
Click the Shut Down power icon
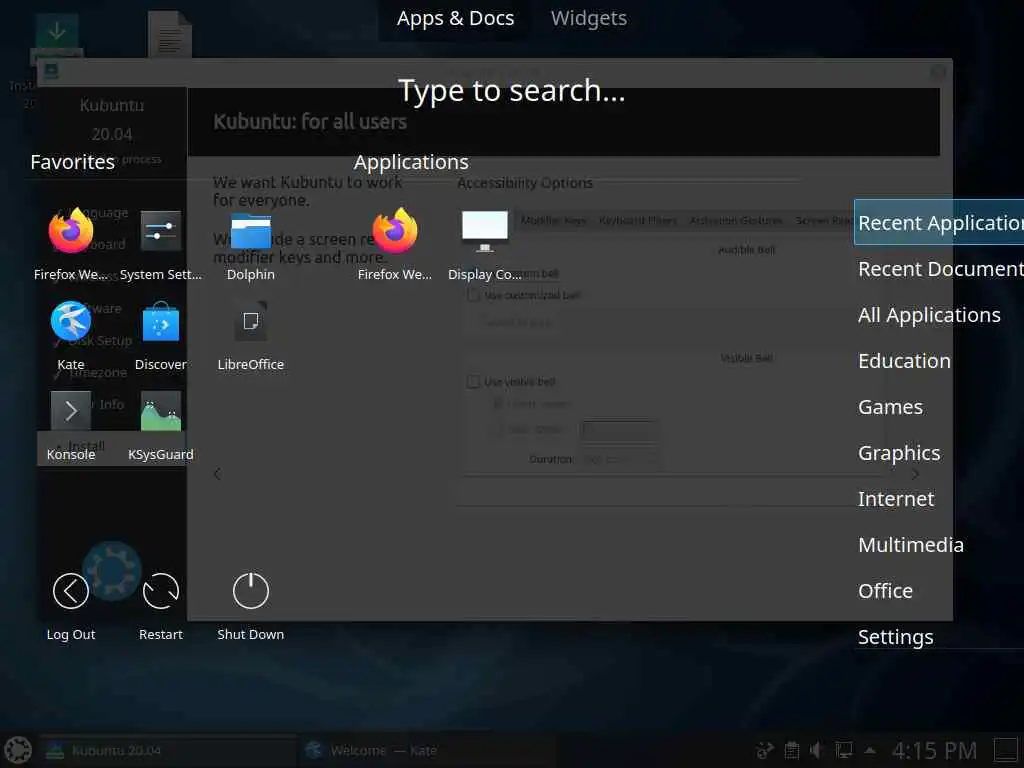(x=251, y=591)
